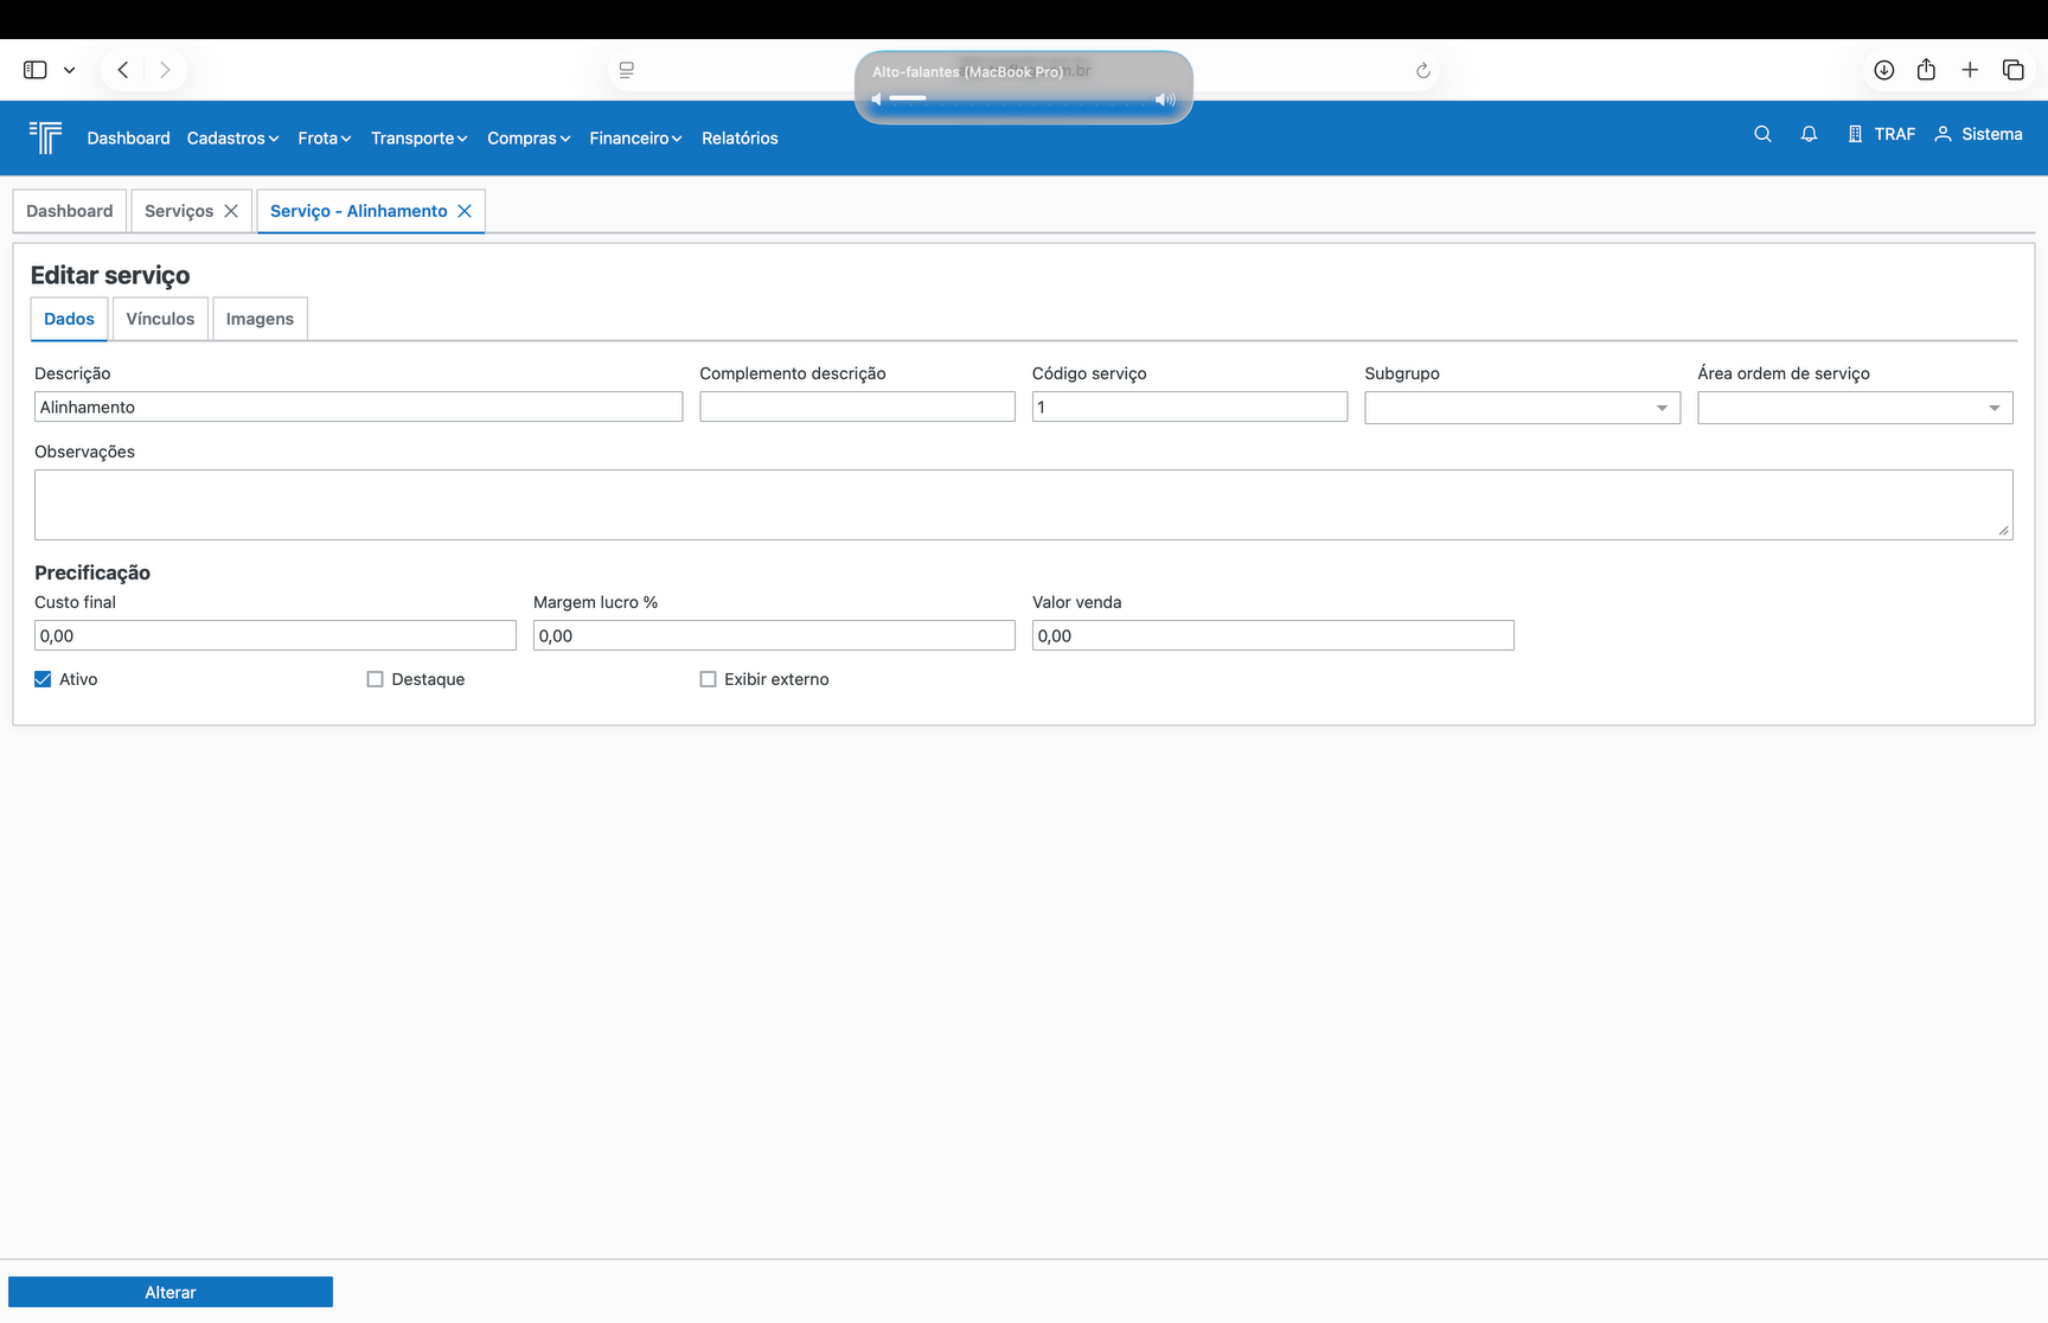2048x1323 pixels.
Task: Enable the Destaque checkbox
Action: click(375, 679)
